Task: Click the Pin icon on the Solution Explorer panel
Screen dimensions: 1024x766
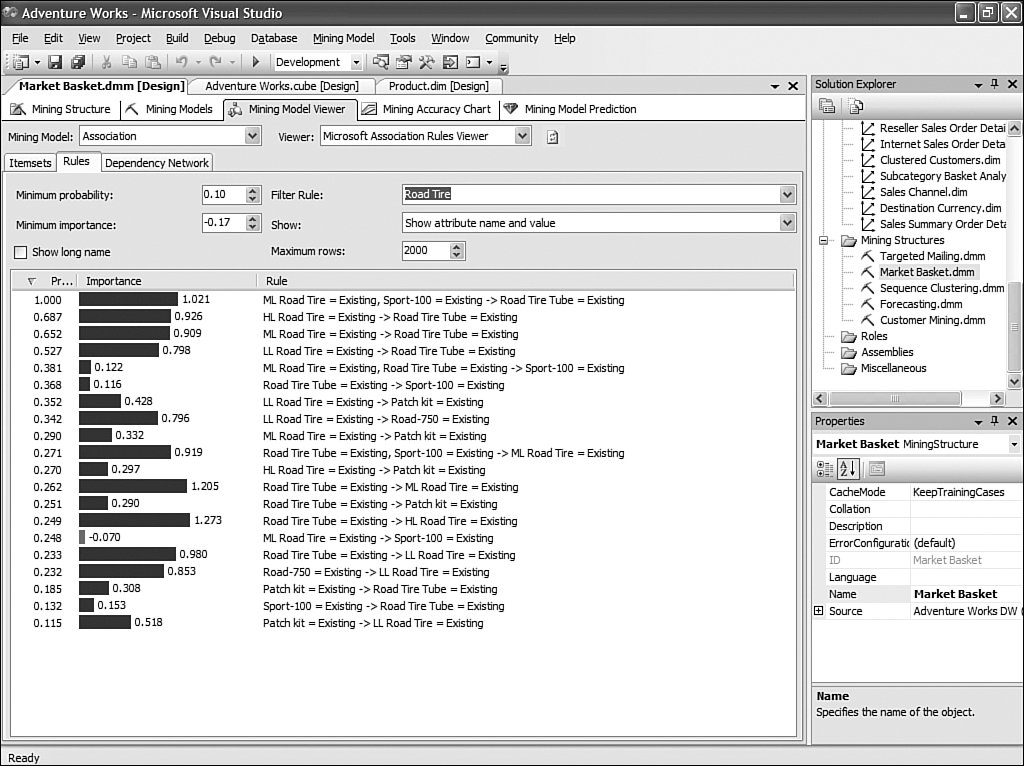Action: click(x=994, y=85)
